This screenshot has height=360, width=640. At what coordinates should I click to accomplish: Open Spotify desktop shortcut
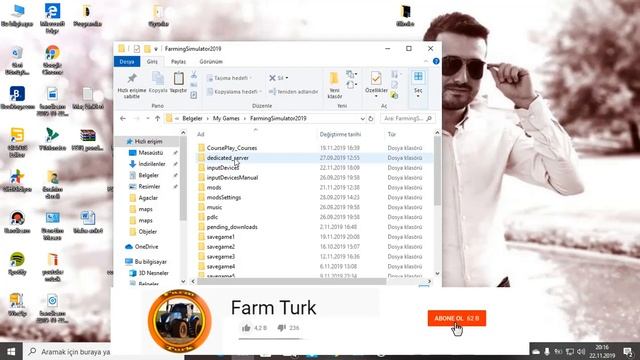click(17, 264)
